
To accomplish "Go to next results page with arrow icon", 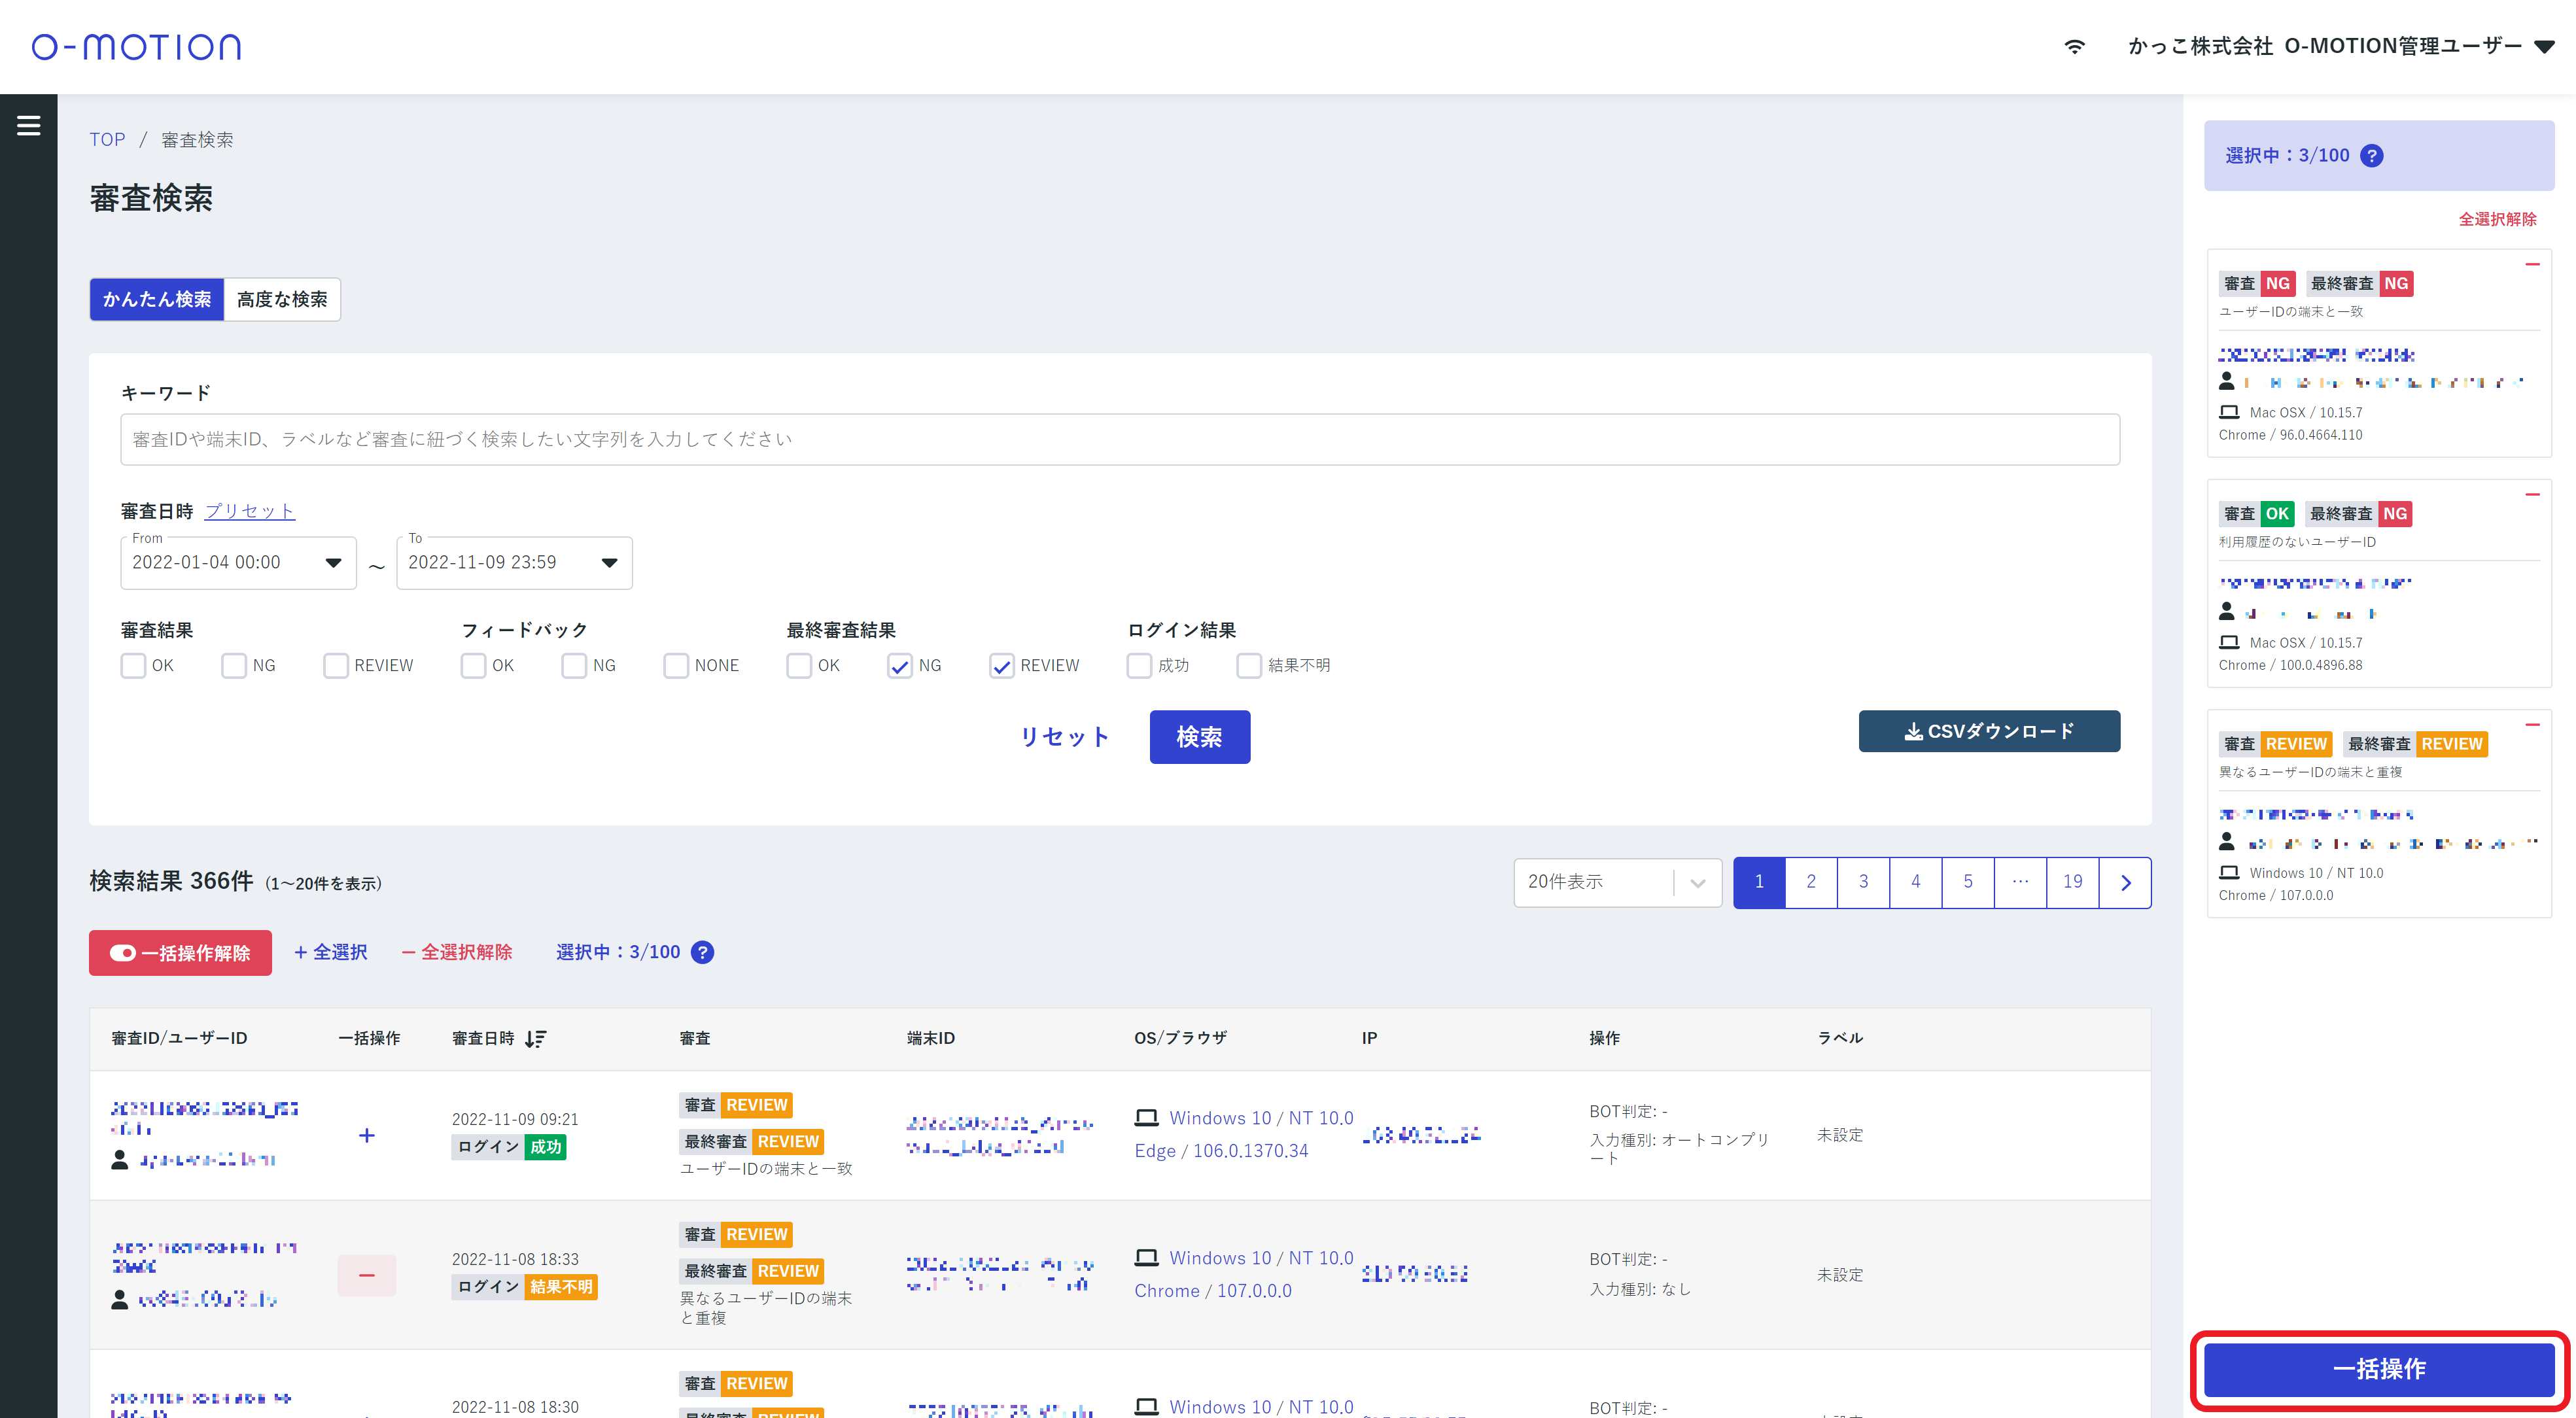I will (2125, 882).
